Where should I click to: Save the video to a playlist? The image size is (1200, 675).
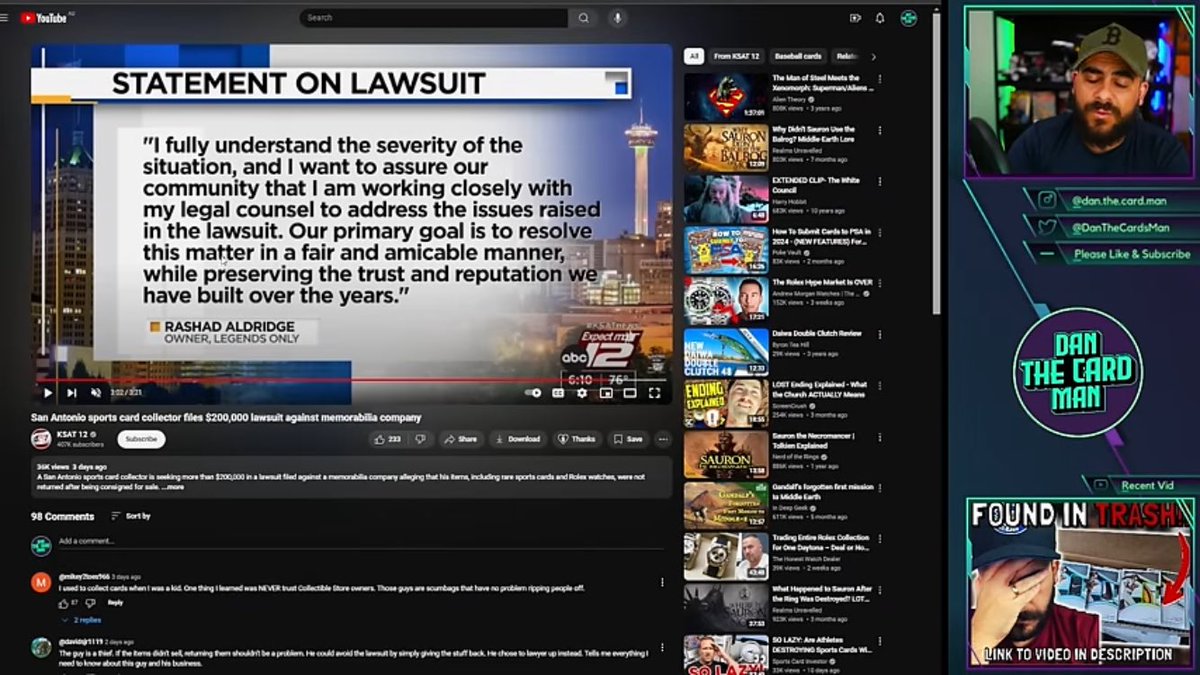(629, 439)
